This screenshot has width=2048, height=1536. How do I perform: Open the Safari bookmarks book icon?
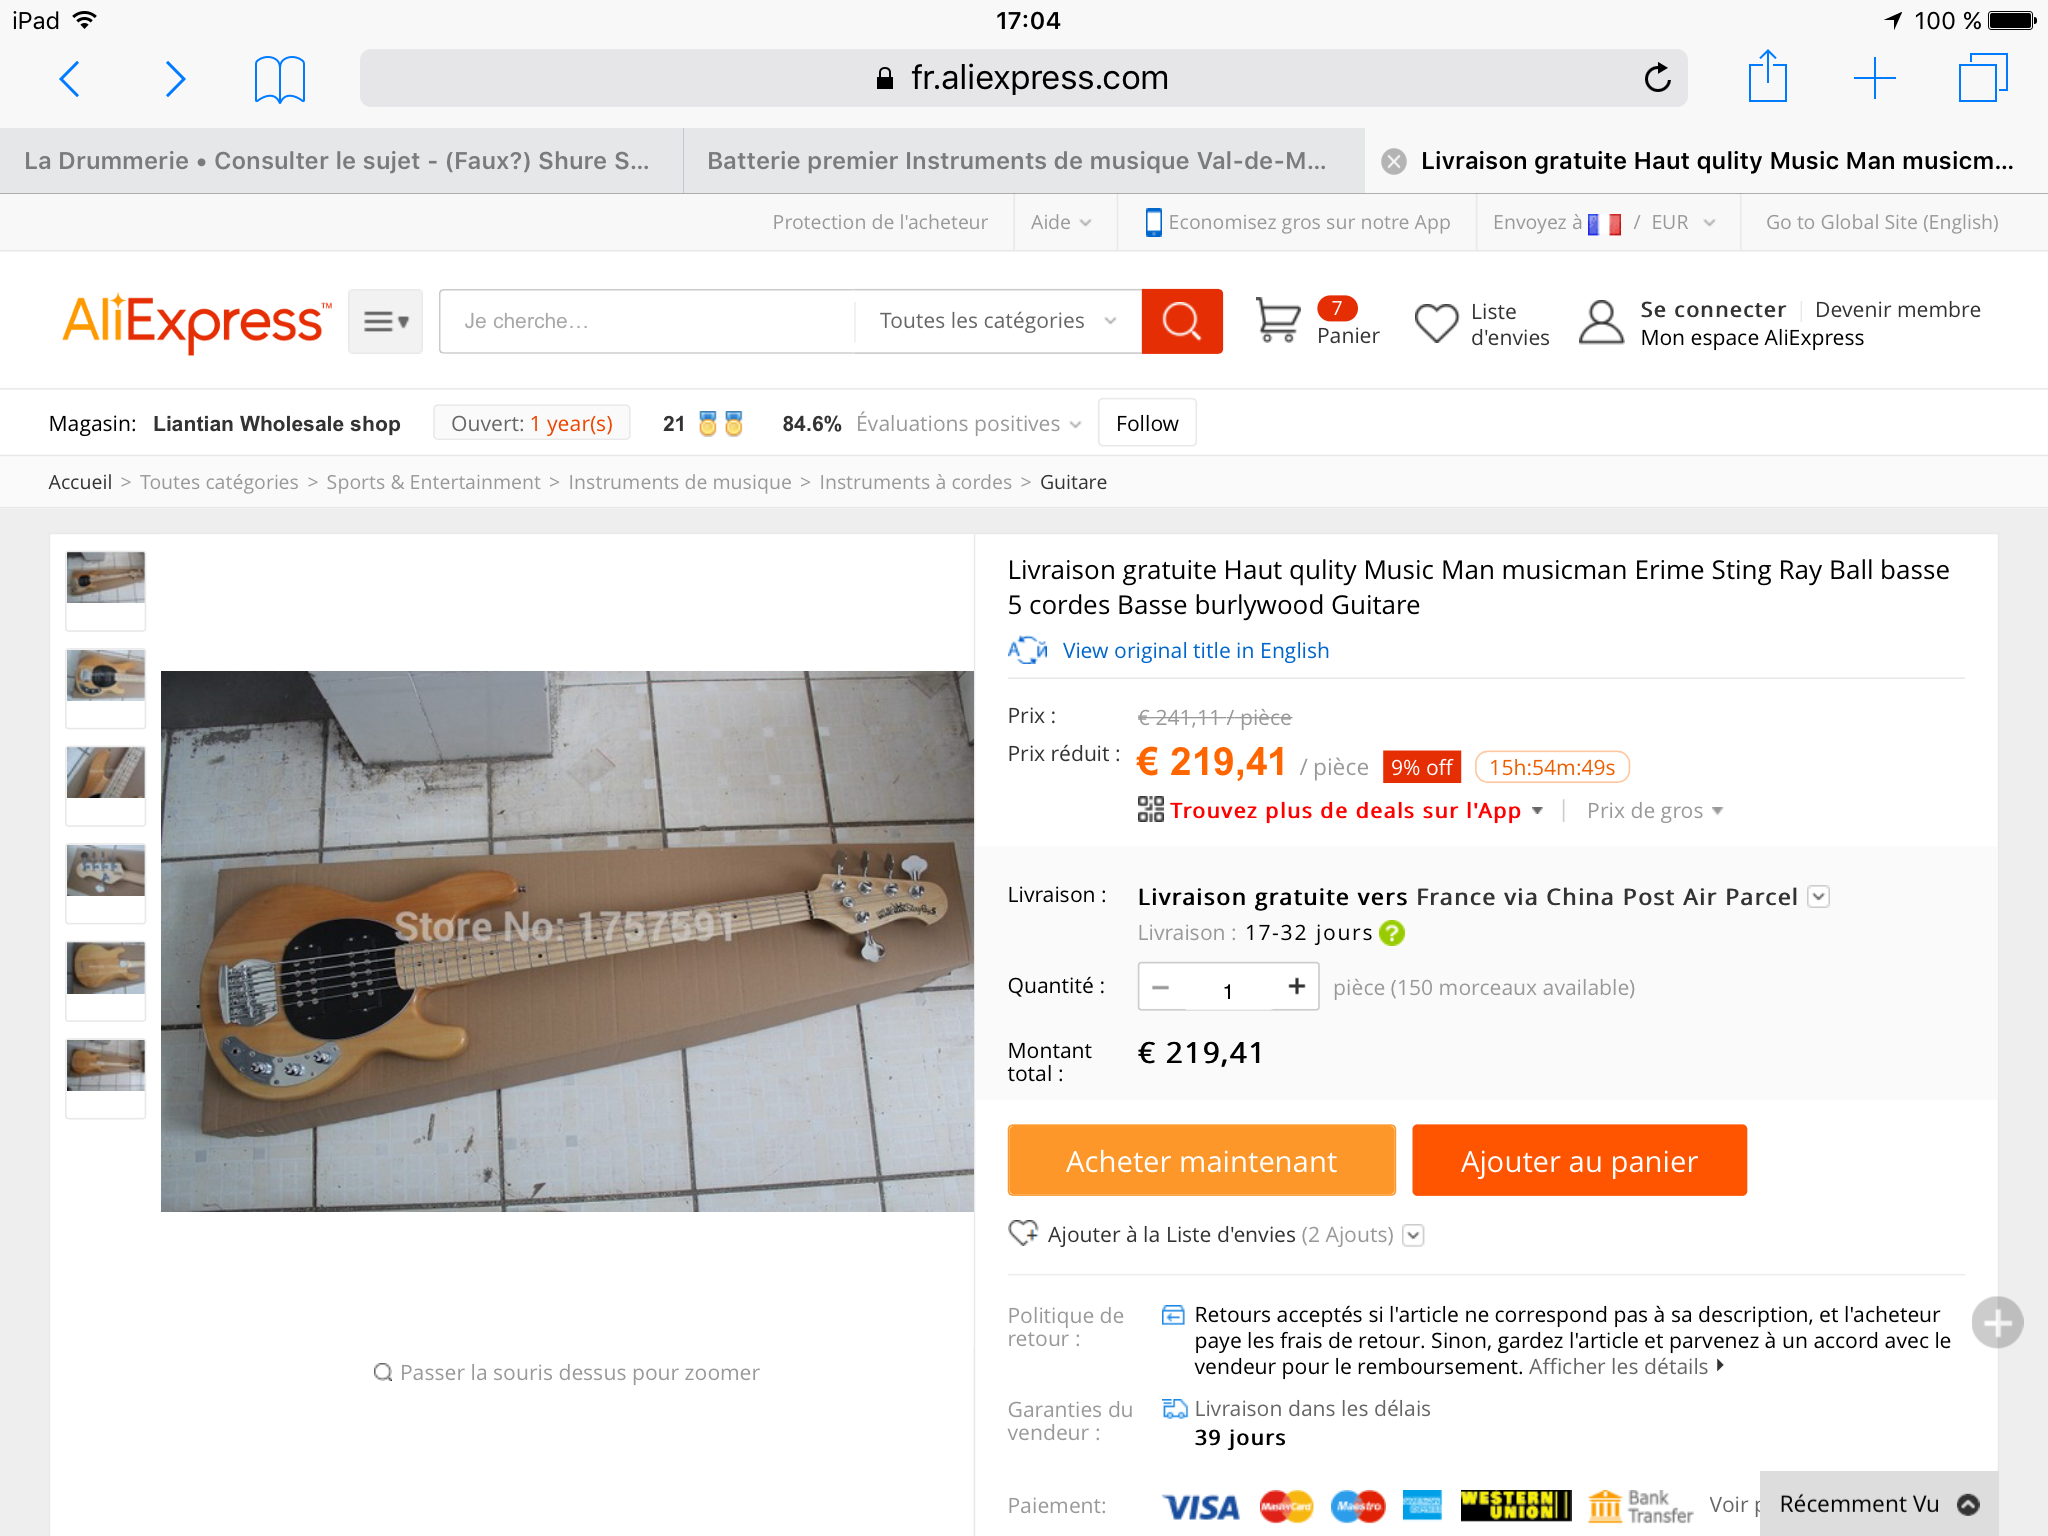[279, 79]
